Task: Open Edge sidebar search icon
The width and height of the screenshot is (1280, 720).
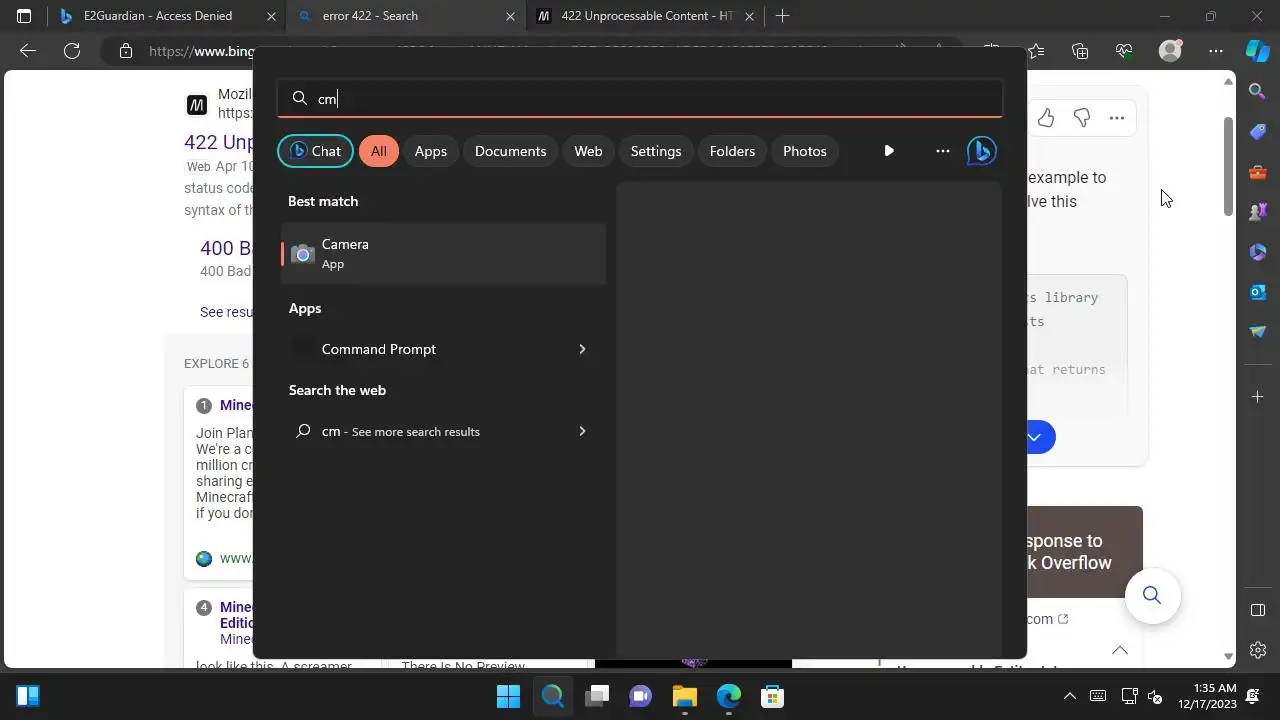Action: coord(1258,91)
